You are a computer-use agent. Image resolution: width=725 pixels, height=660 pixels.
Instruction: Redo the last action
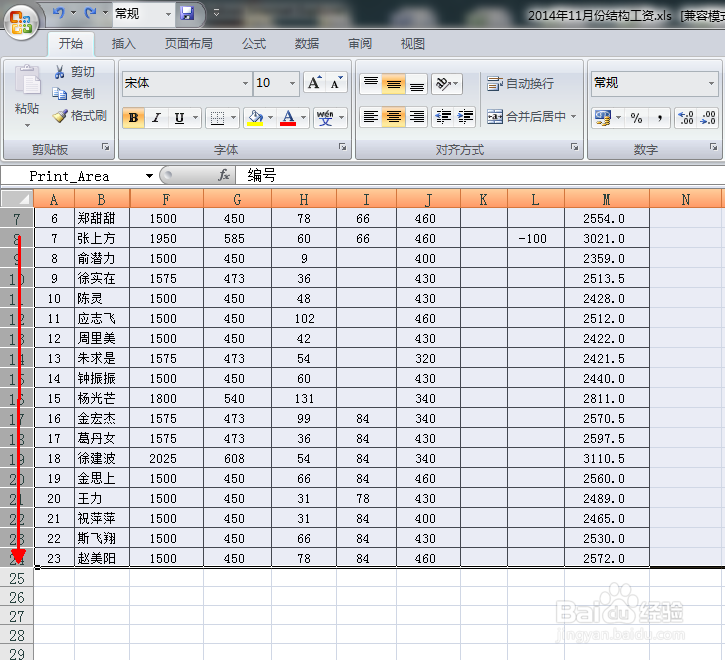[90, 13]
